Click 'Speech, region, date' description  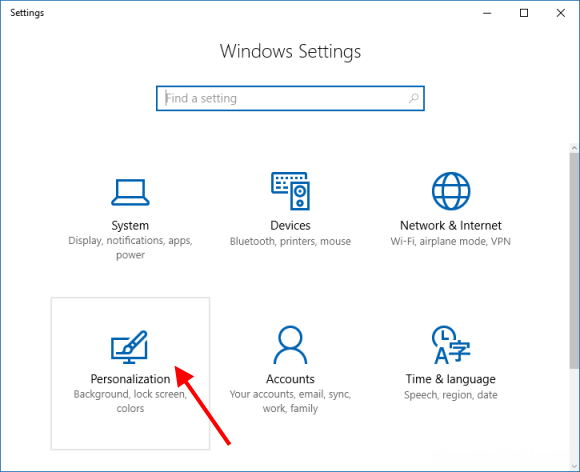click(451, 395)
